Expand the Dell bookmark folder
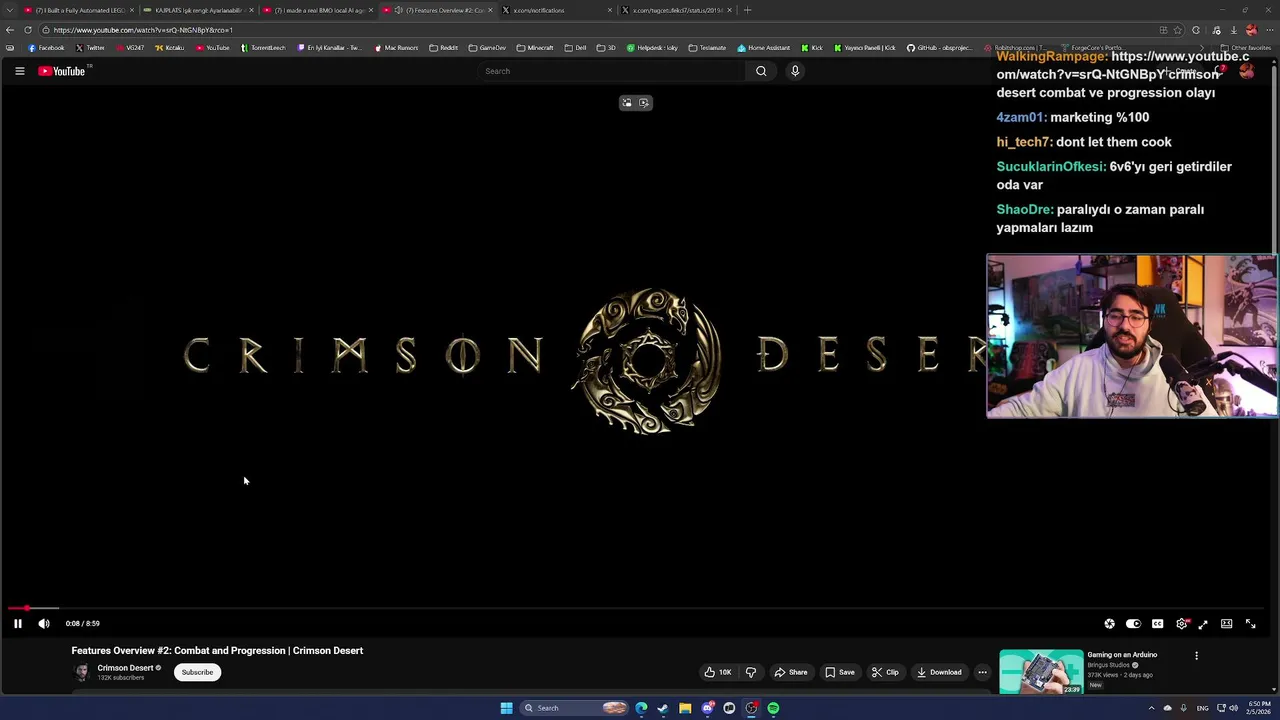1280x720 pixels. click(x=575, y=48)
